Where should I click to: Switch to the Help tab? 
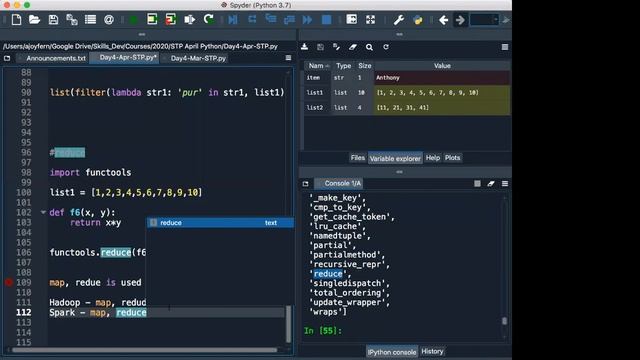[433, 158]
